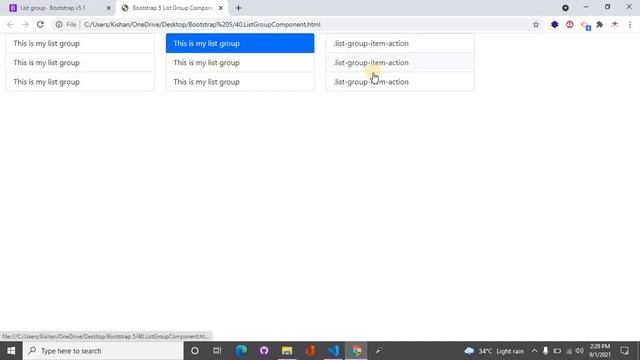The height and width of the screenshot is (360, 640).
Task: Close the List group Bootstrap v5.1 tab
Action: 109,8
